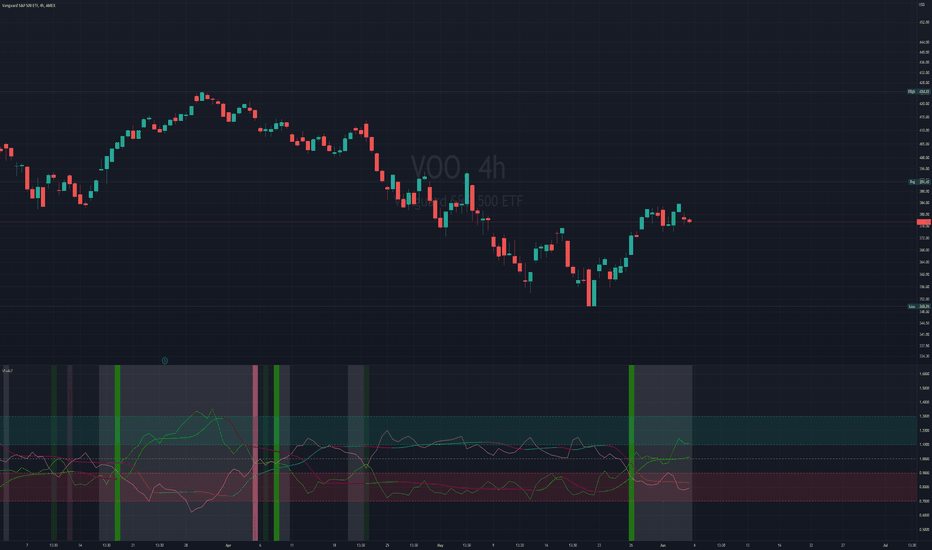Click the Low price label on price axis
The width and height of the screenshot is (932, 550).
[919, 306]
